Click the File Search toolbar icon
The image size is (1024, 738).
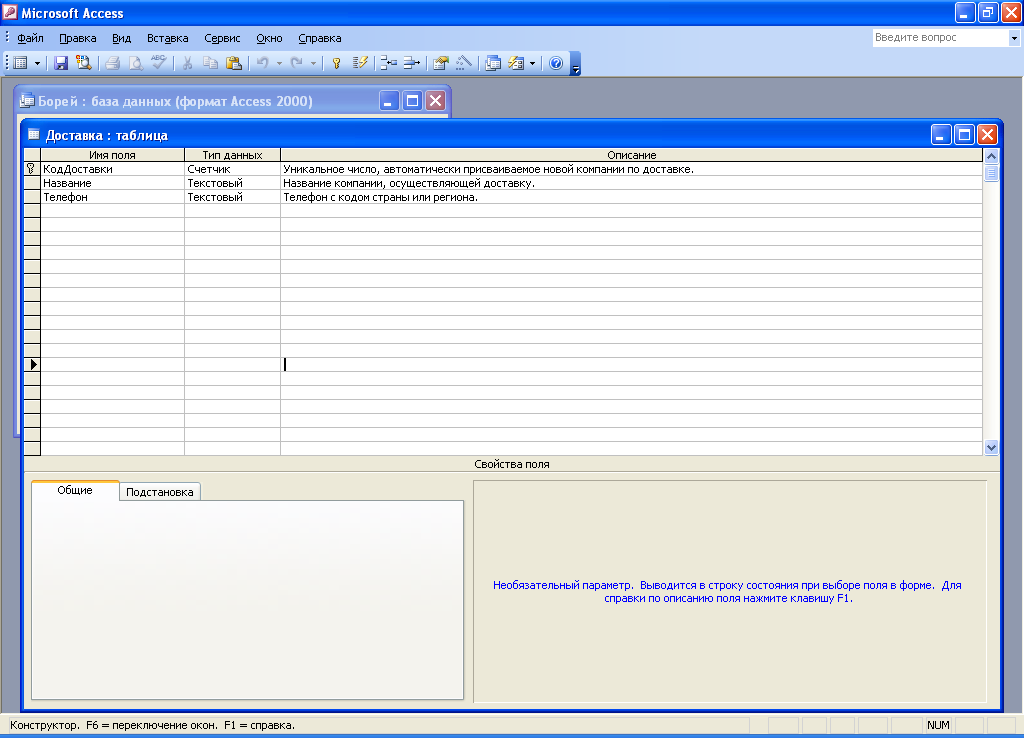84,63
